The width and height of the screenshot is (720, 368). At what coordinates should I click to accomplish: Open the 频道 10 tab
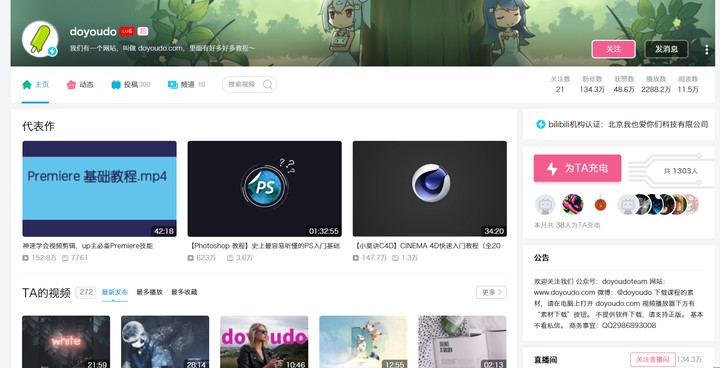click(186, 85)
